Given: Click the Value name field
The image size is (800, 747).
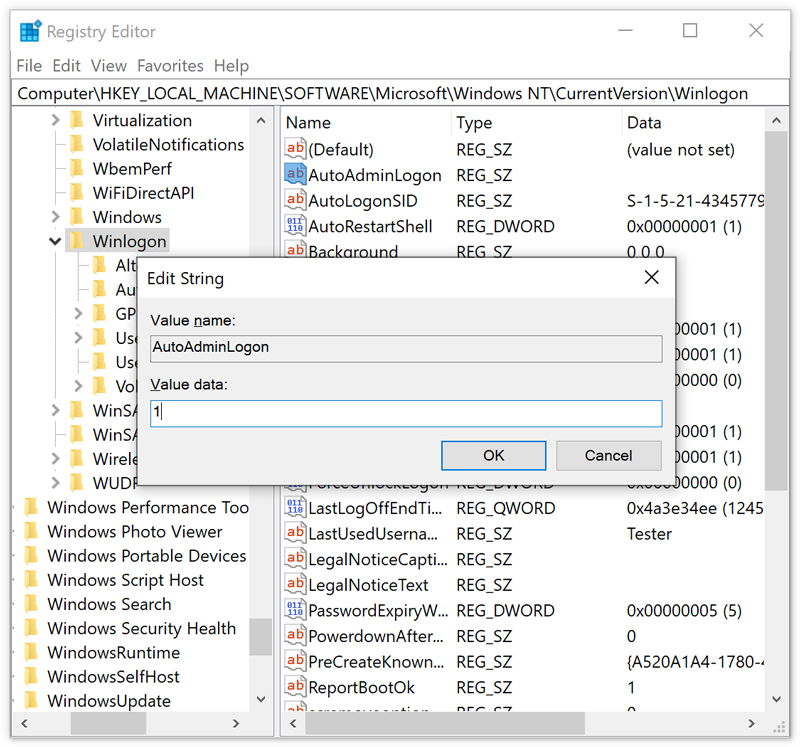Looking at the screenshot, I should pyautogui.click(x=406, y=348).
